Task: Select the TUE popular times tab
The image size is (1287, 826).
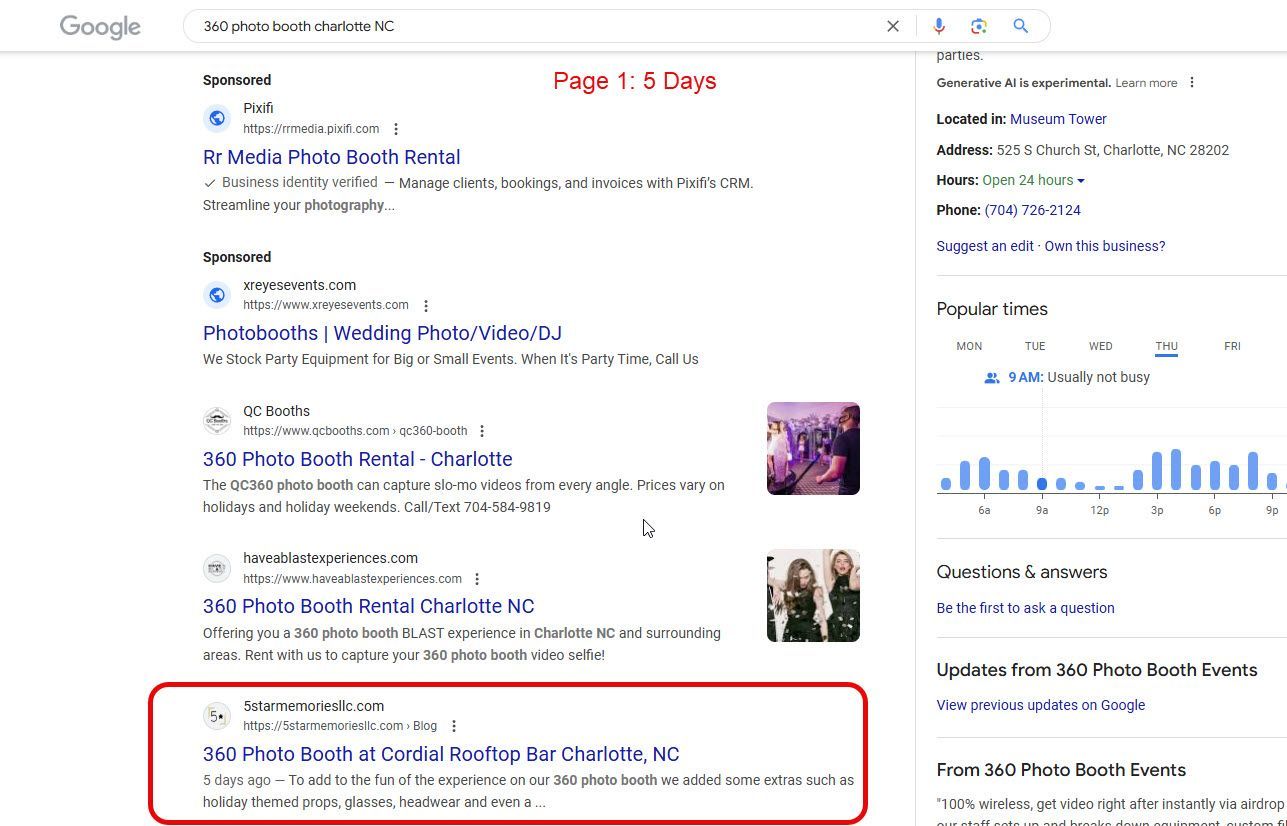Action: pyautogui.click(x=1035, y=346)
